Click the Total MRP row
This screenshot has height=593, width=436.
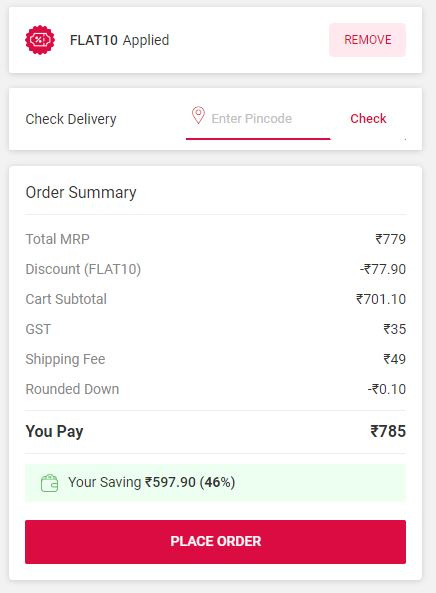[216, 239]
